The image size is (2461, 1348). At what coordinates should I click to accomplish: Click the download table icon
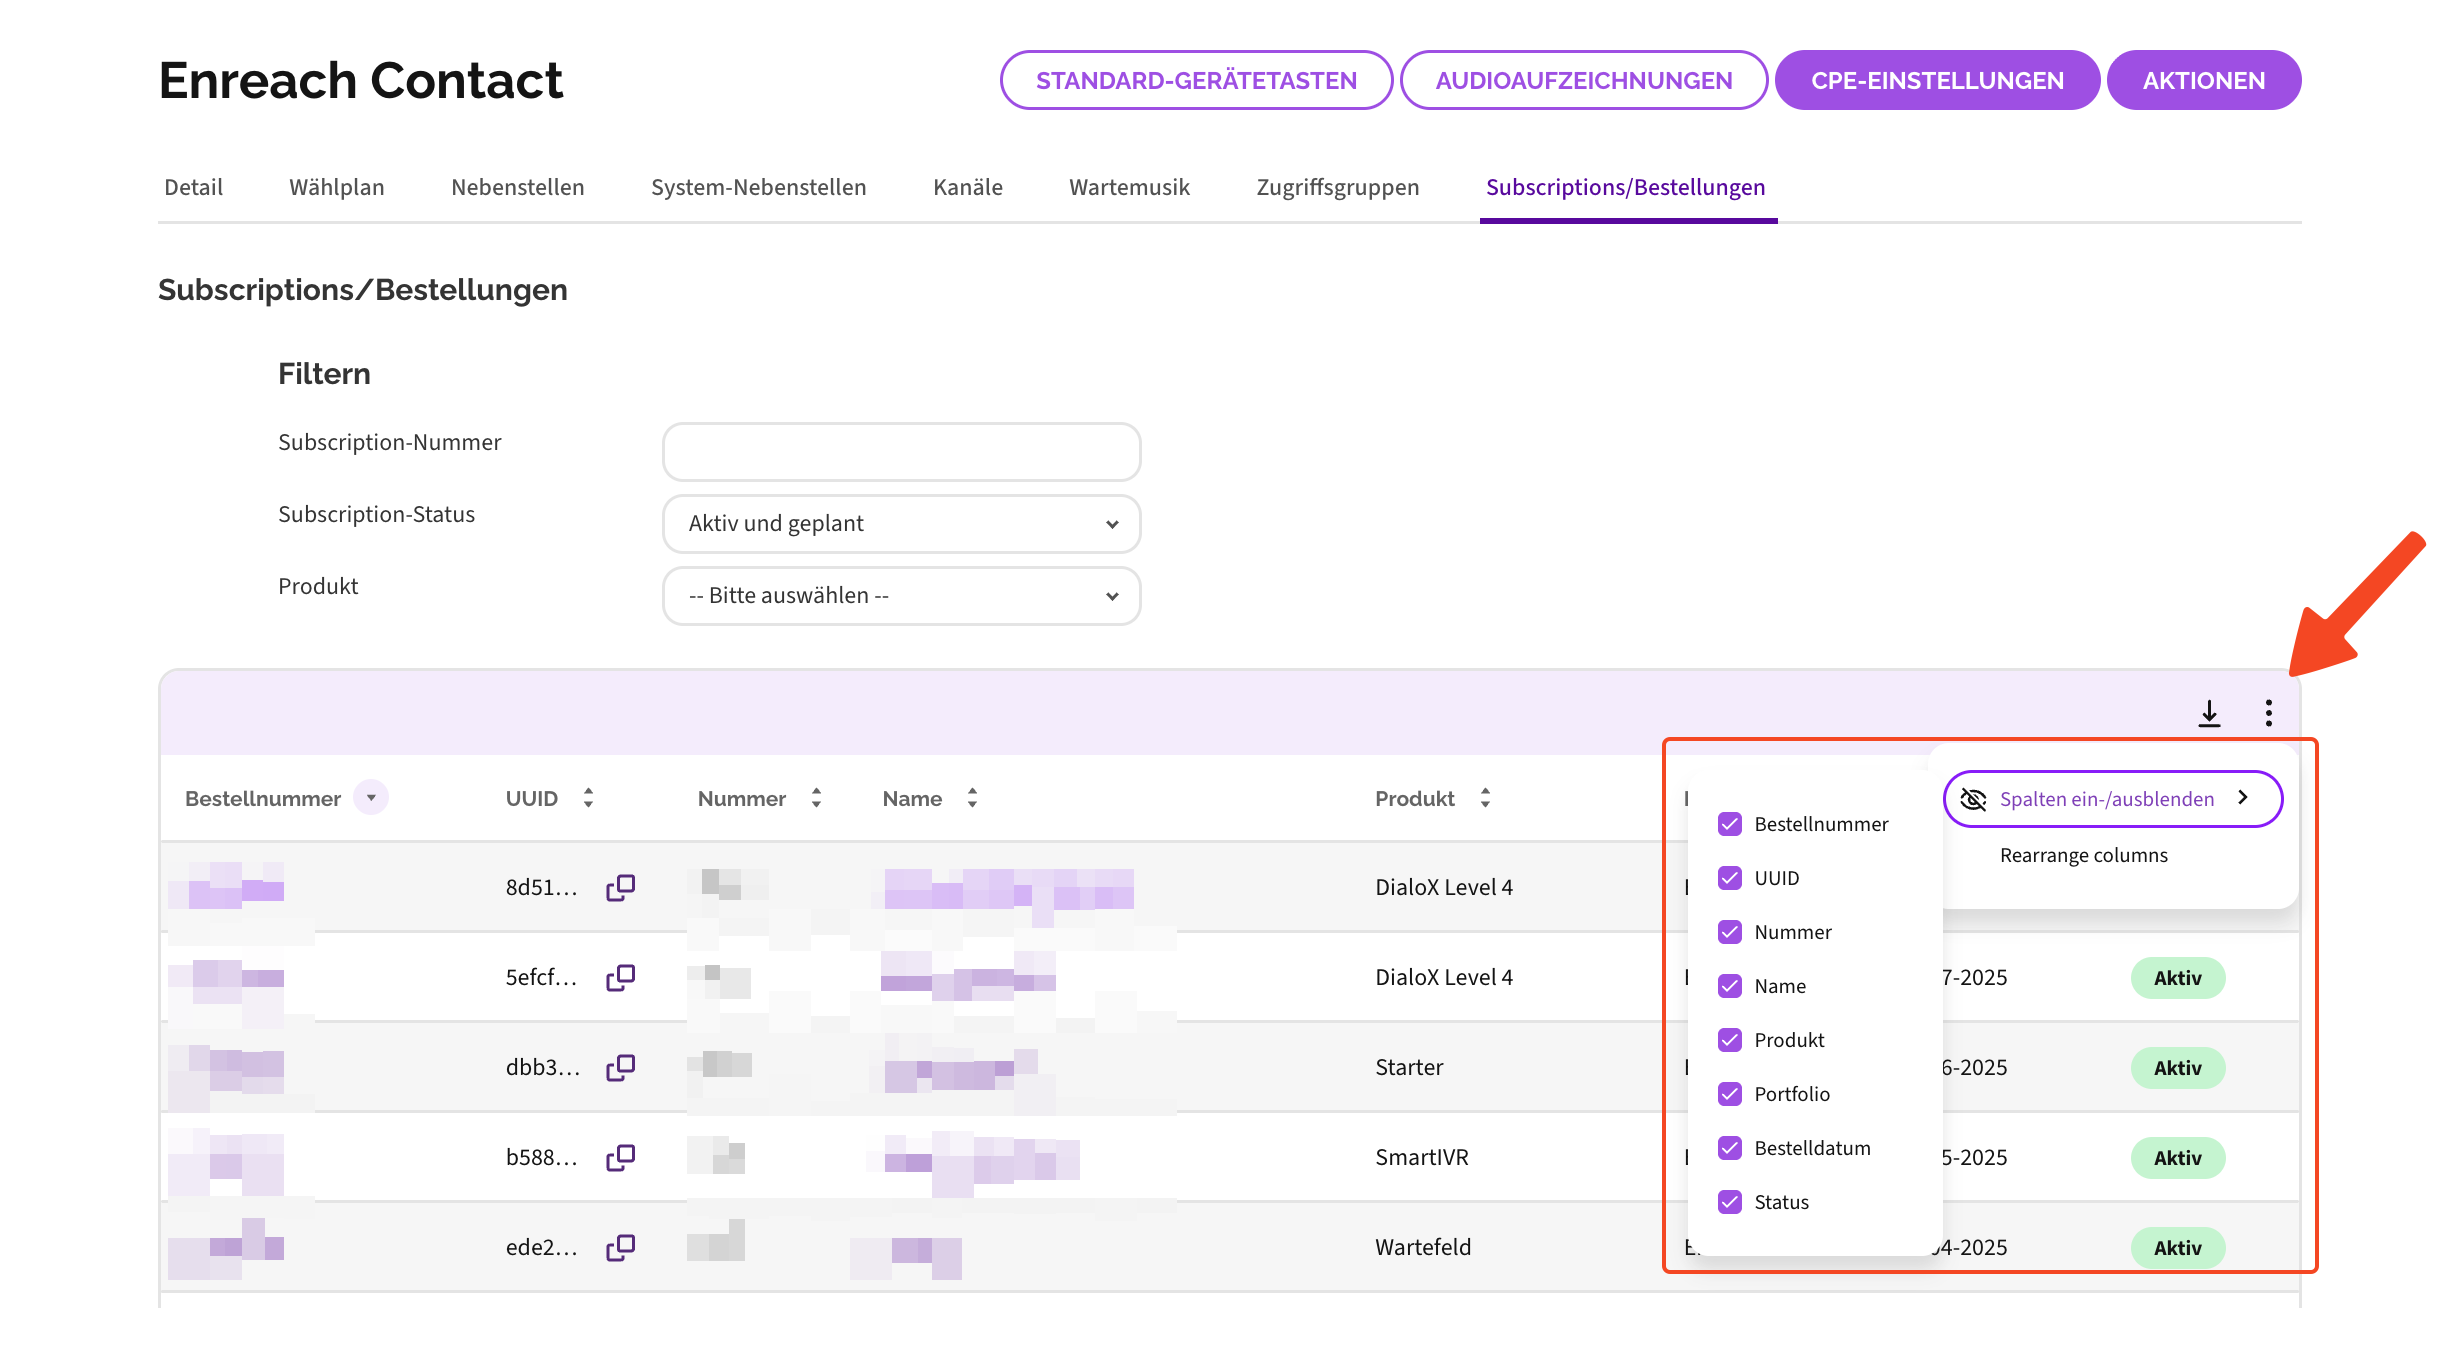point(2209,713)
